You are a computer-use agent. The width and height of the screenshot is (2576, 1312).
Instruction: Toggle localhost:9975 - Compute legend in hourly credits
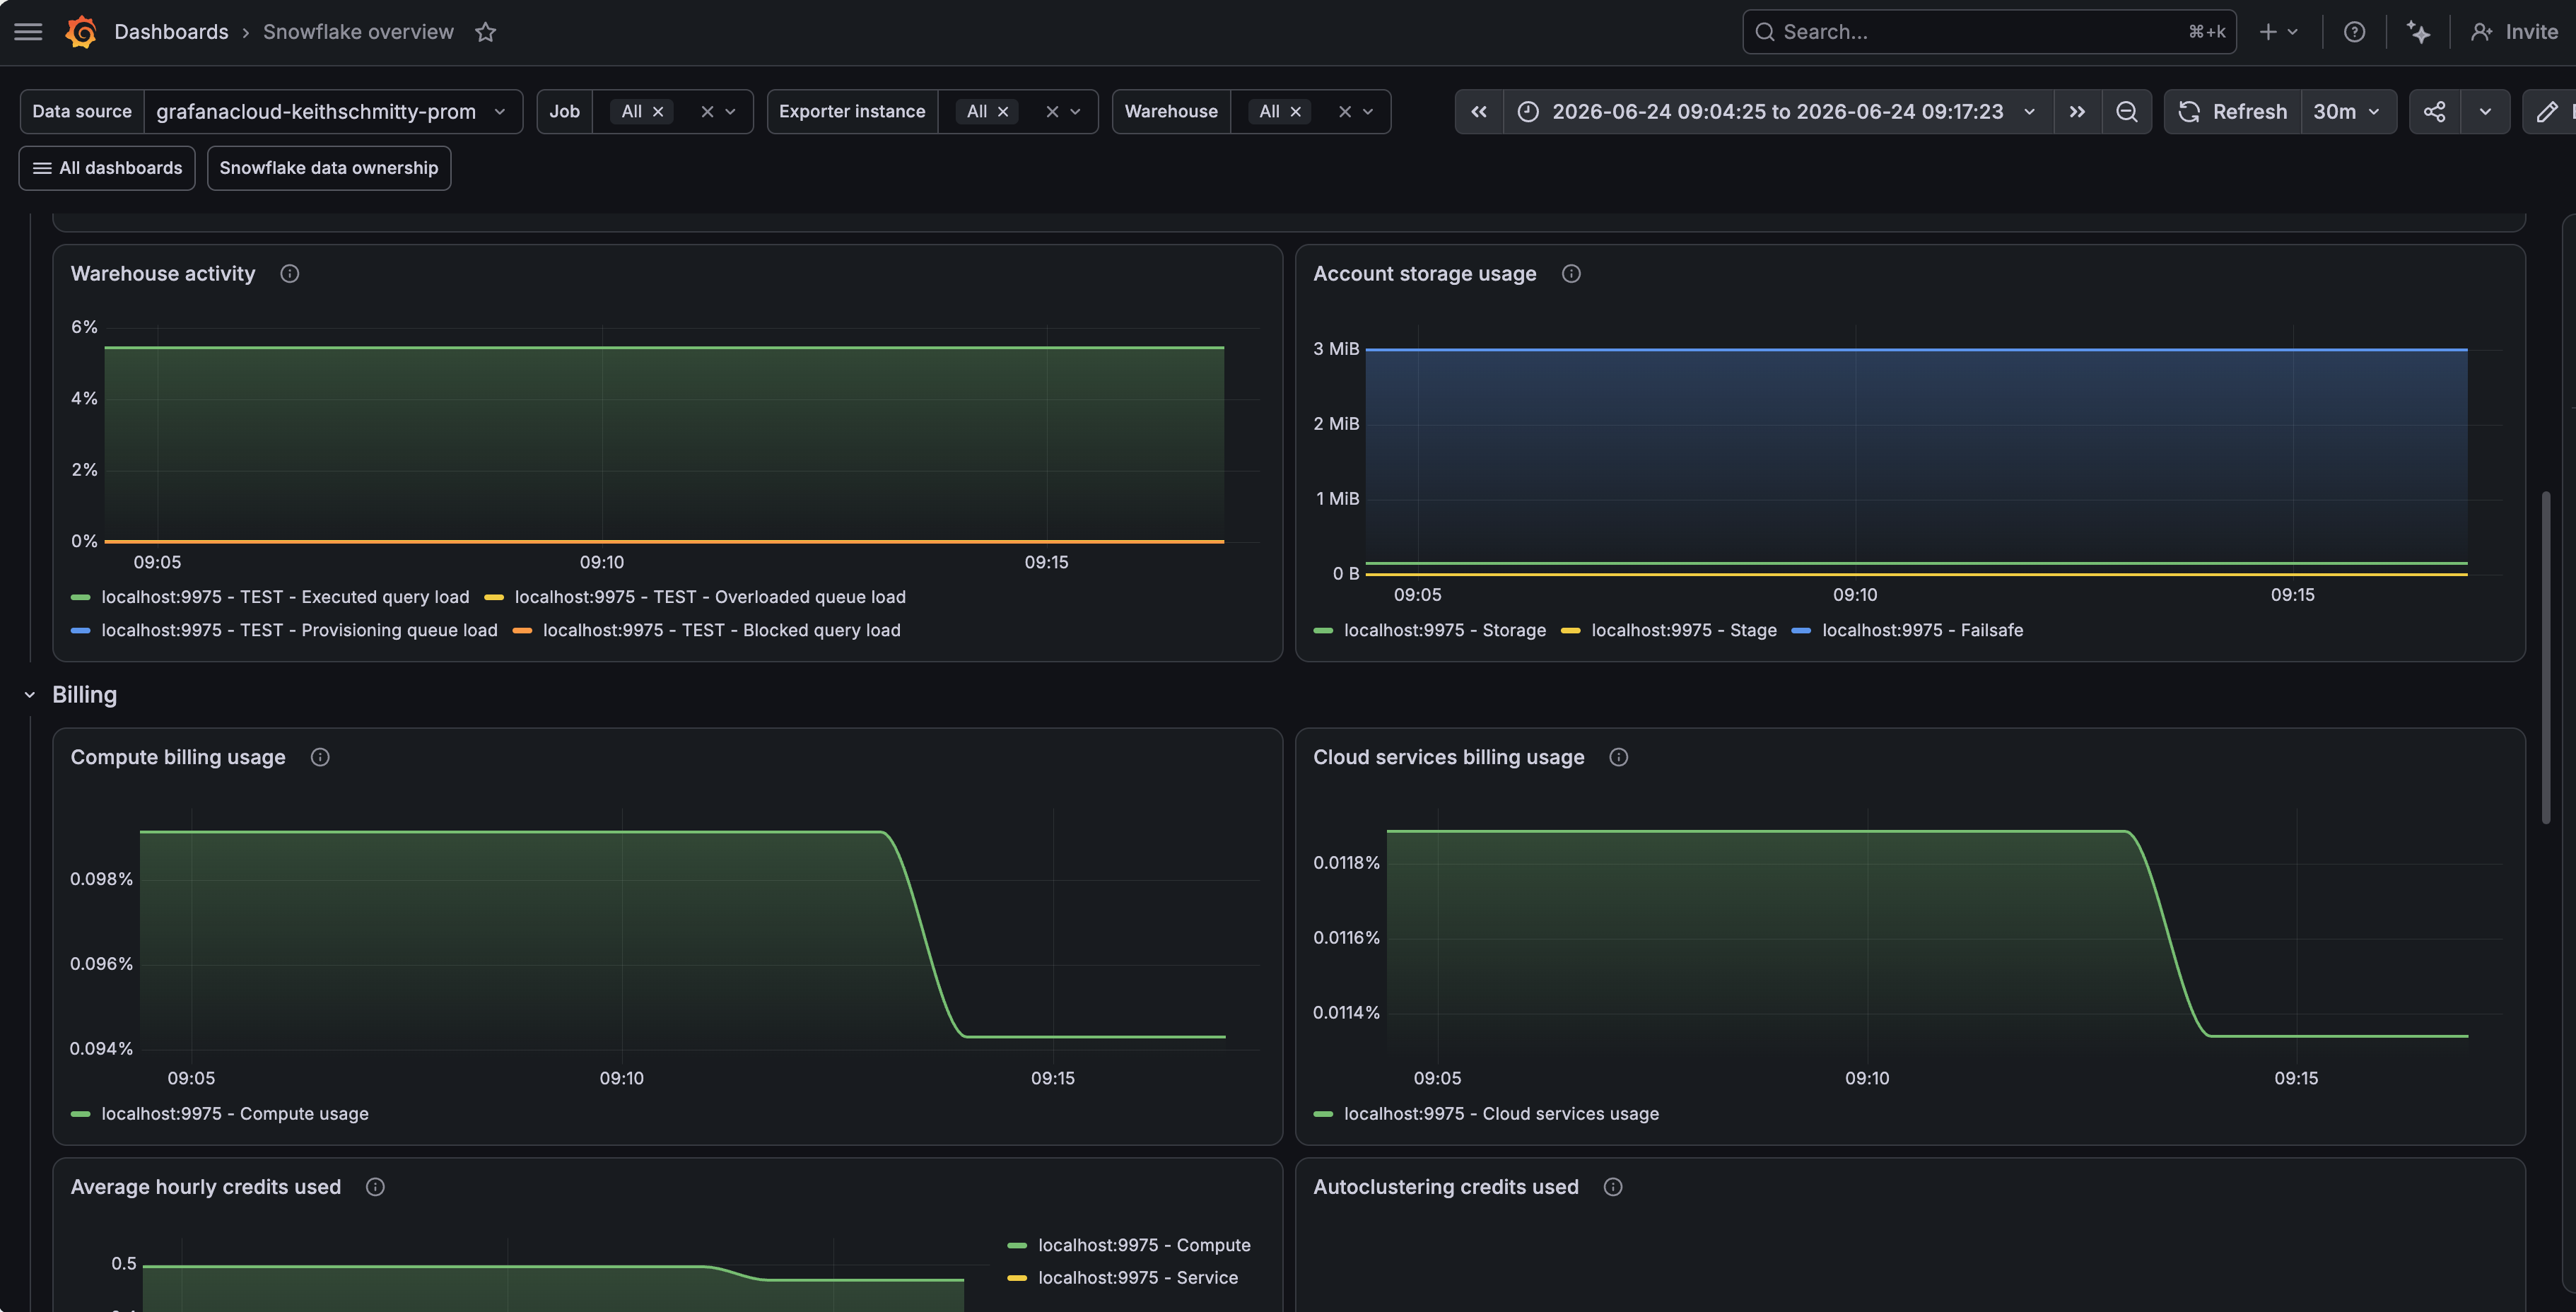pos(1144,1245)
